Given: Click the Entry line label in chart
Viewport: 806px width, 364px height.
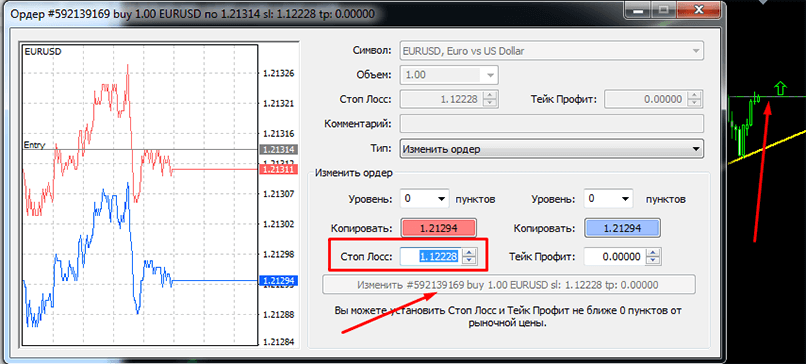Looking at the screenshot, I should [x=34, y=145].
